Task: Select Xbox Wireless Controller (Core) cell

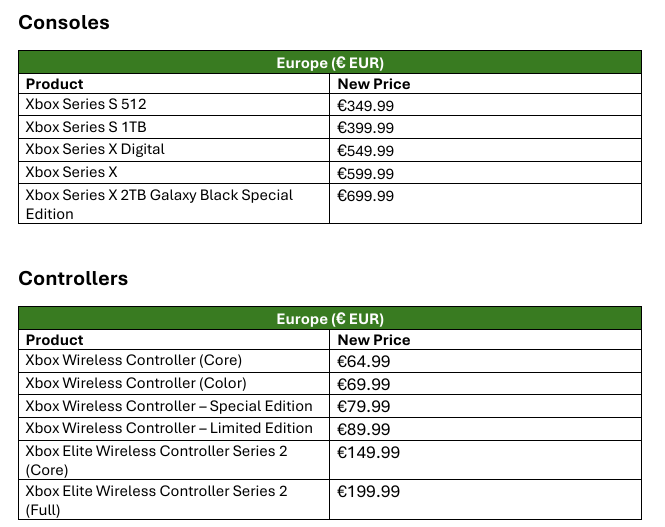Action: 174,361
